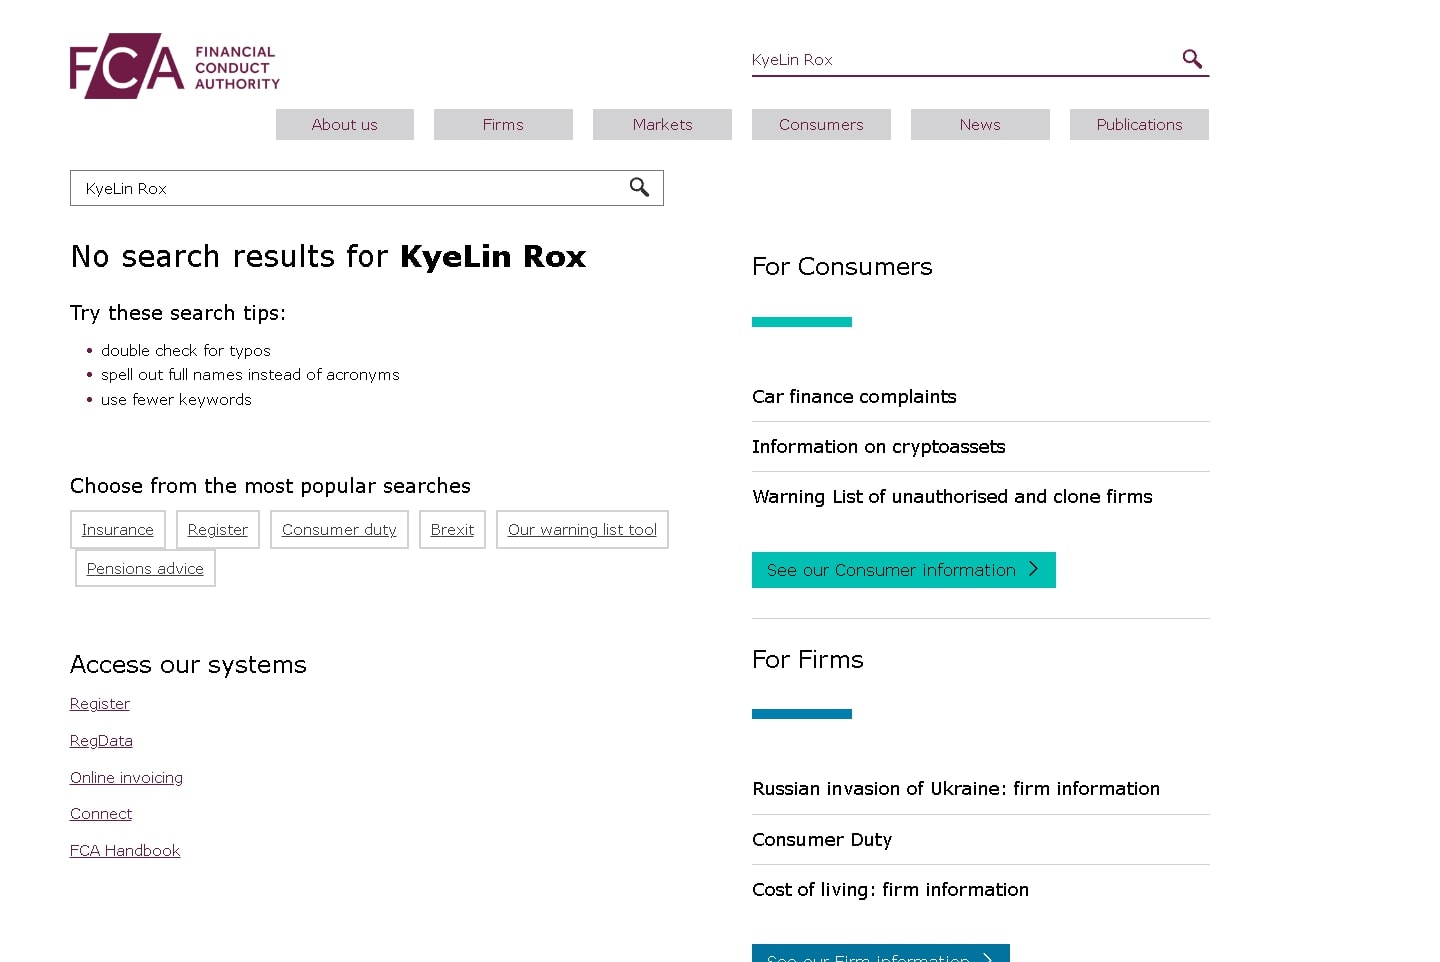Open Our warning list tool
Screen dimensions: 1440x962
pos(582,529)
